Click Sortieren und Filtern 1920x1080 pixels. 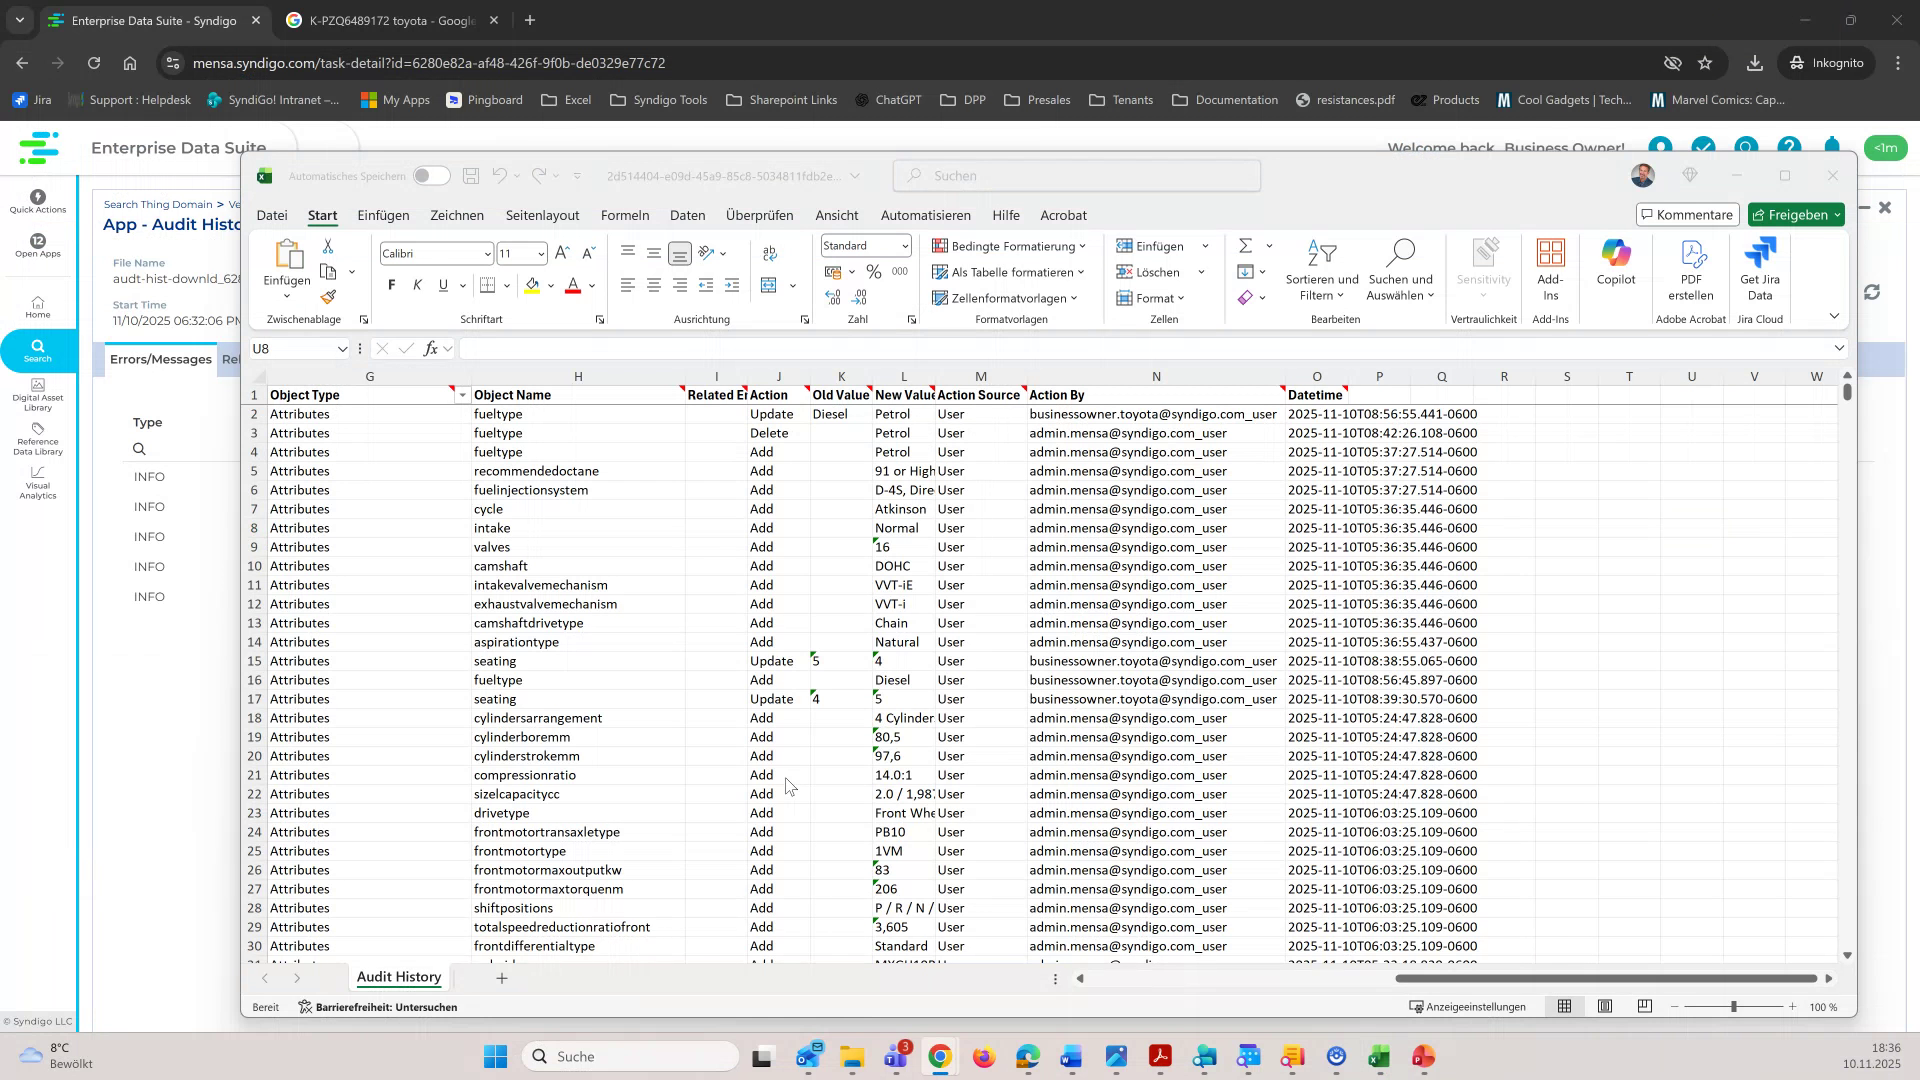pyautogui.click(x=1321, y=270)
